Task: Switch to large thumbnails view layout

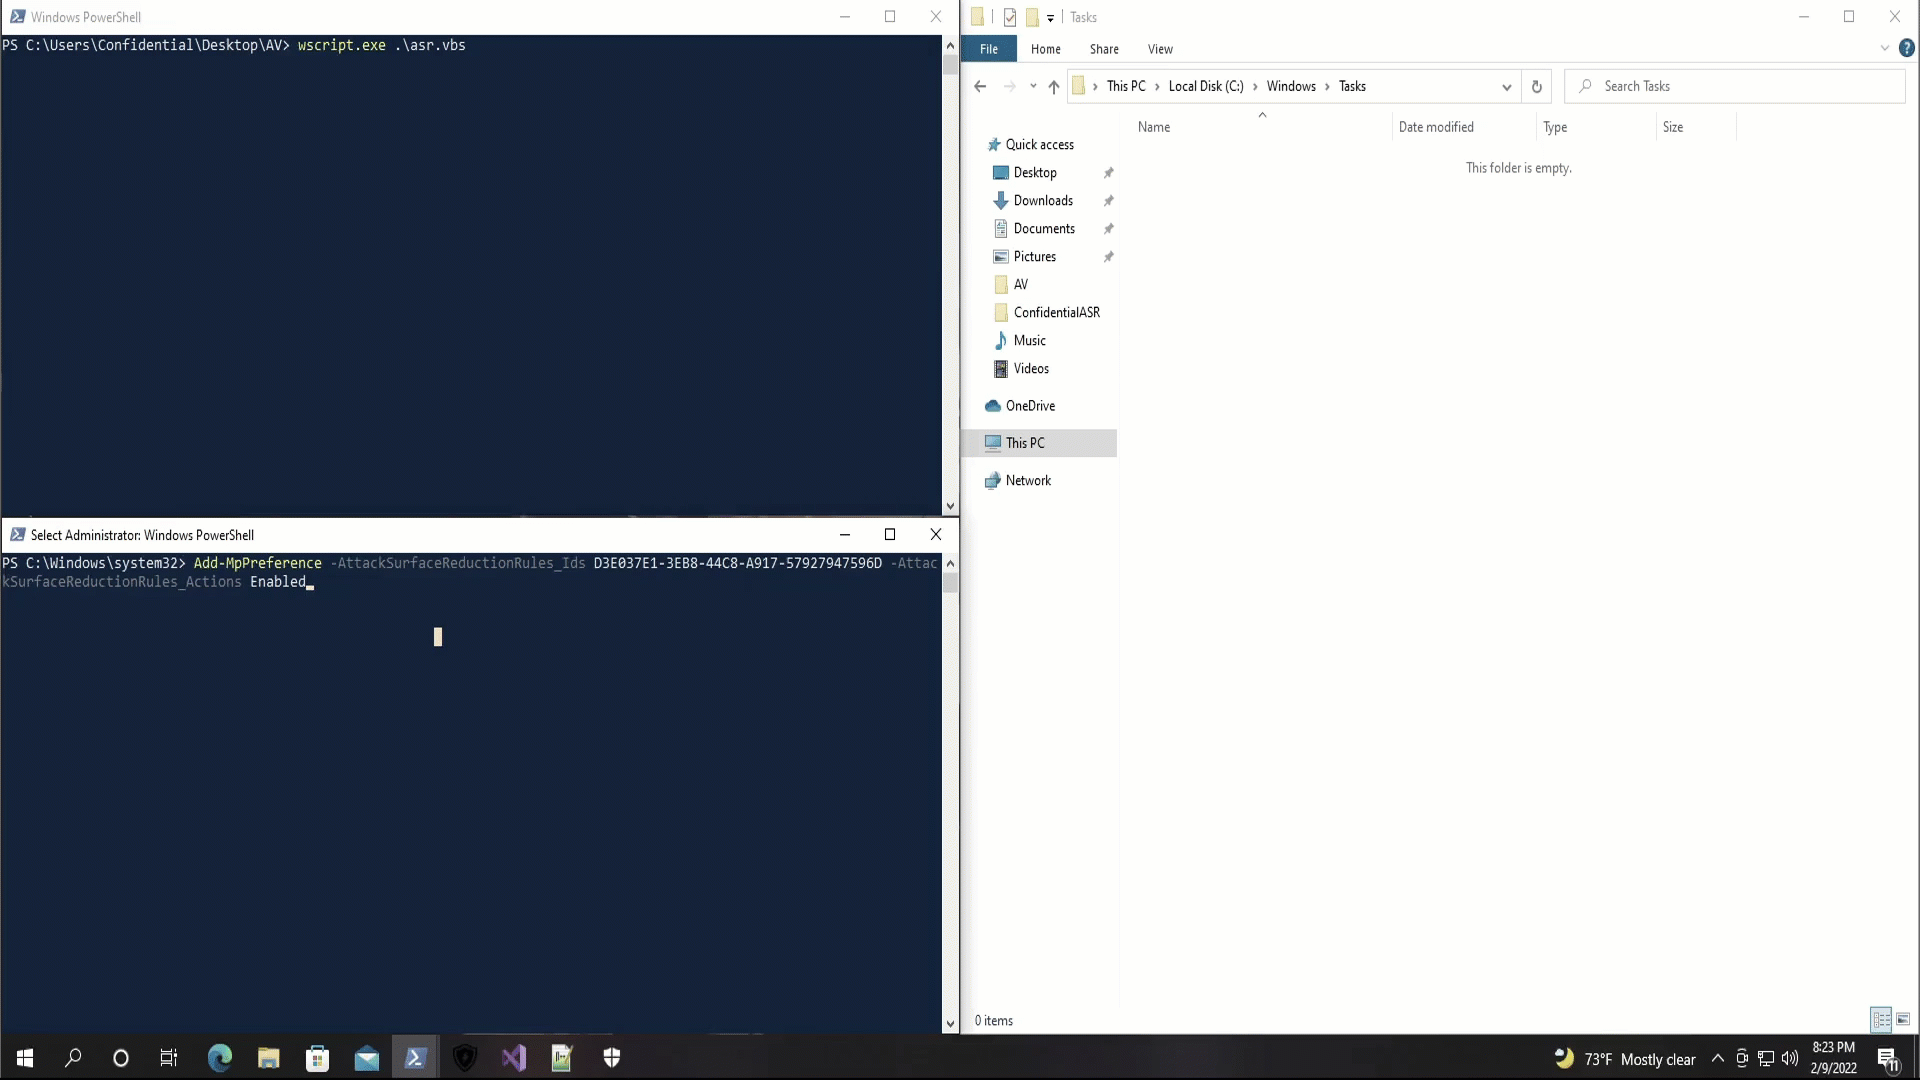Action: tap(1903, 1020)
